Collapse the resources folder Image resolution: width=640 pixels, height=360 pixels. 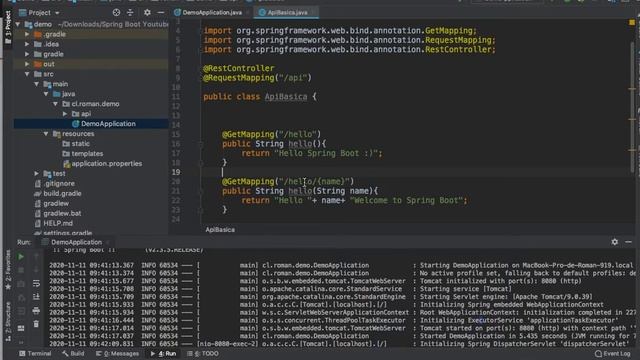(x=46, y=134)
